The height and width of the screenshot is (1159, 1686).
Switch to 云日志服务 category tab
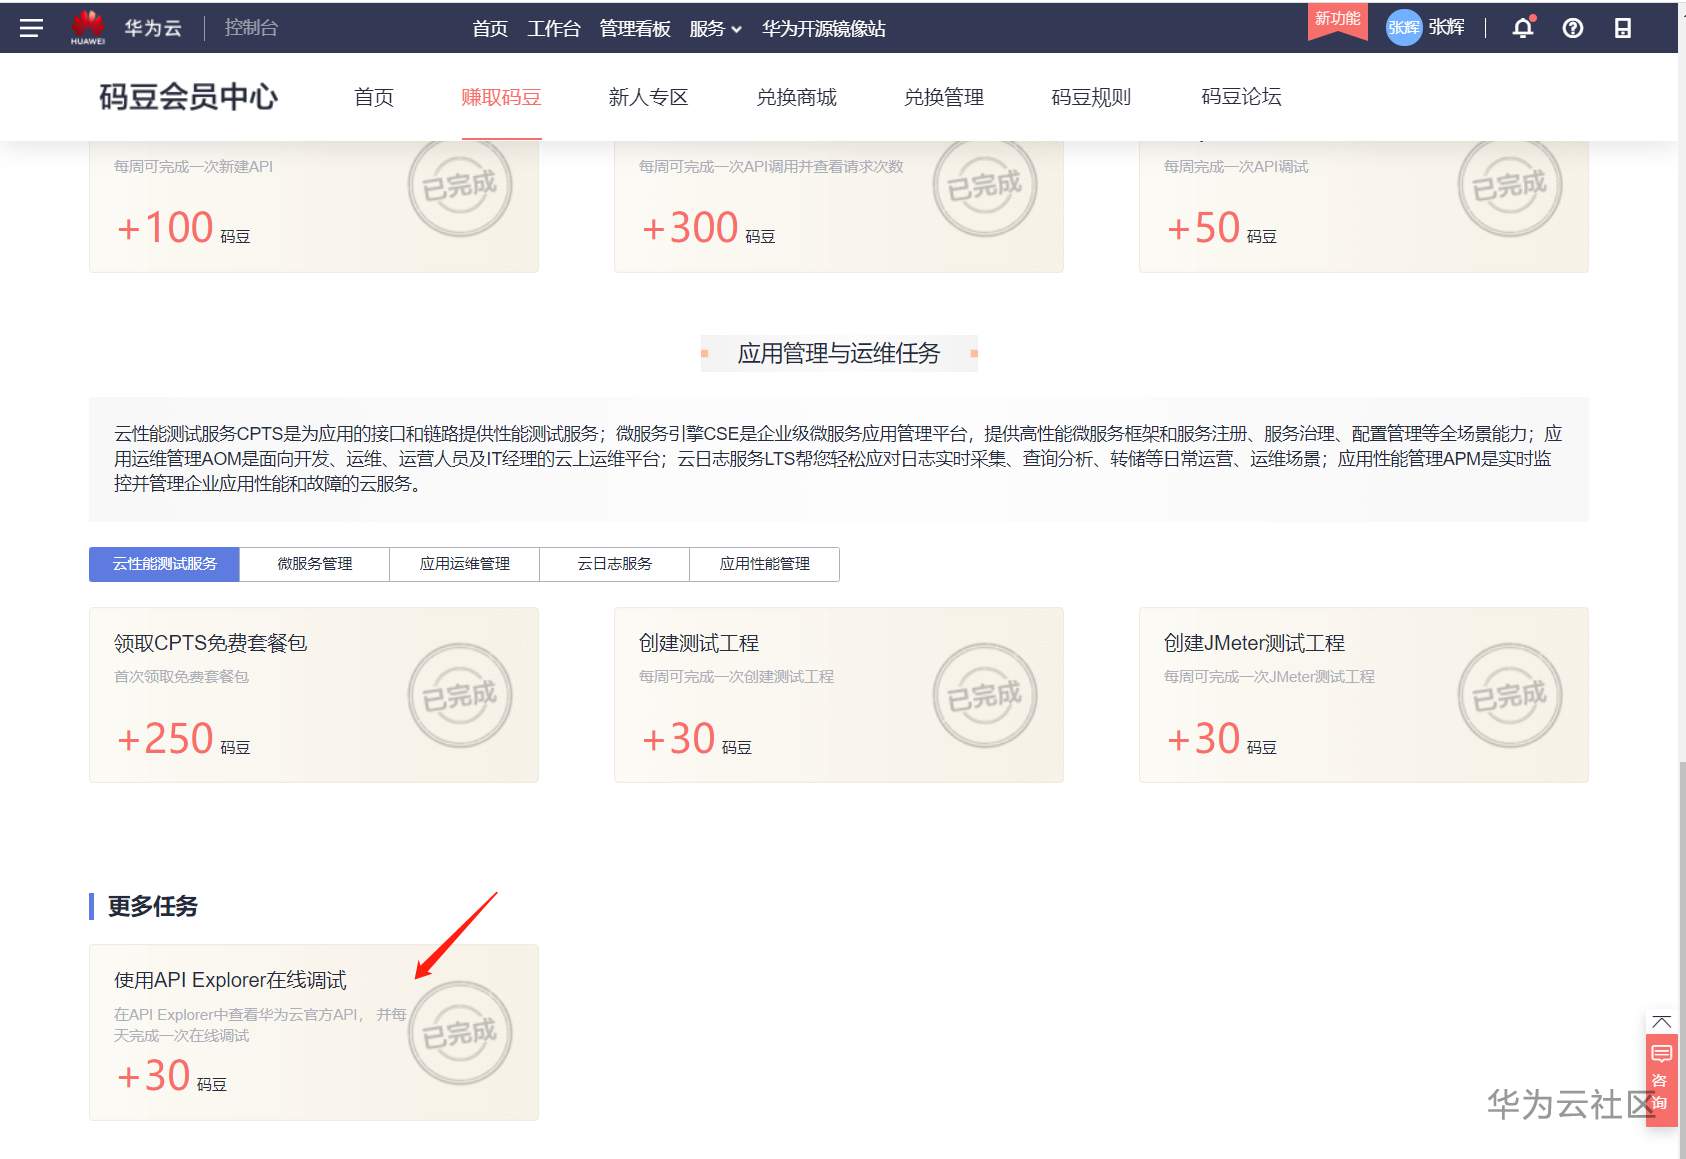point(615,564)
